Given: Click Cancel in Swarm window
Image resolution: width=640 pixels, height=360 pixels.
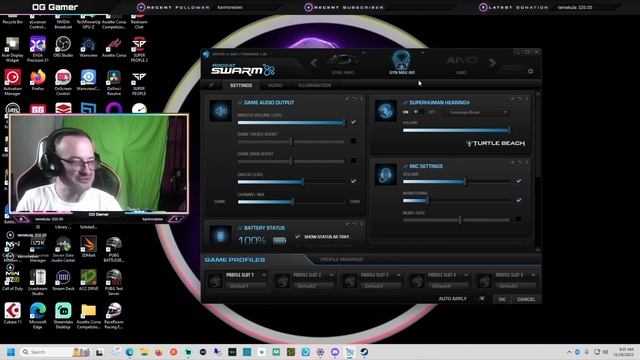Looking at the screenshot, I should pos(526,299).
